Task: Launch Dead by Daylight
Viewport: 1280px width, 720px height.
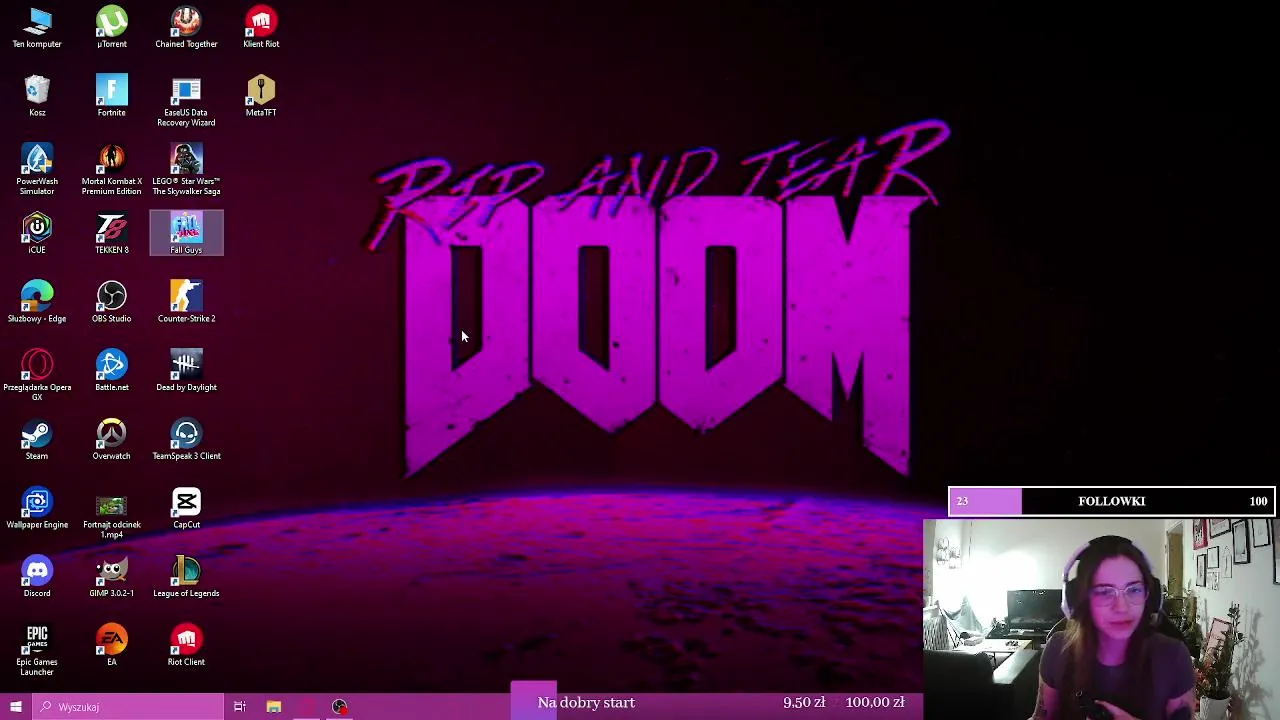Action: [186, 370]
